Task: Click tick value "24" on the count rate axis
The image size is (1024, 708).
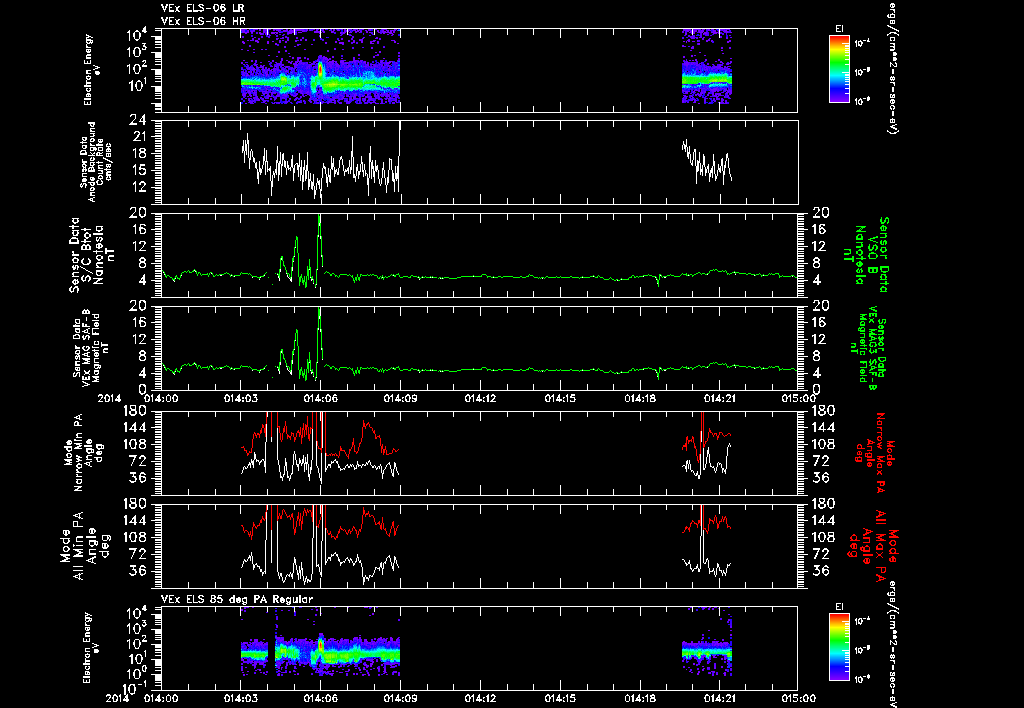Action: [137, 120]
